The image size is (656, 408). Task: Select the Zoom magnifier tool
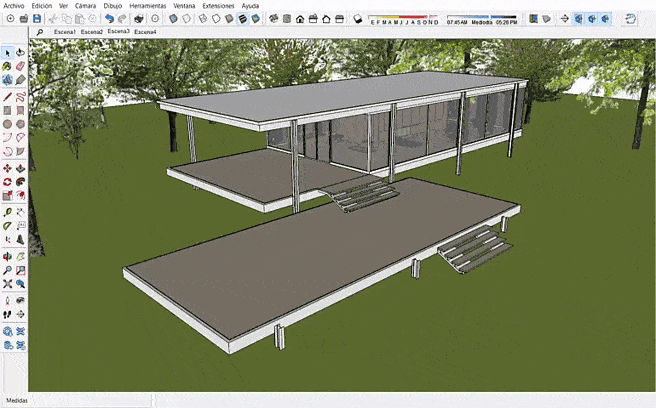7,270
